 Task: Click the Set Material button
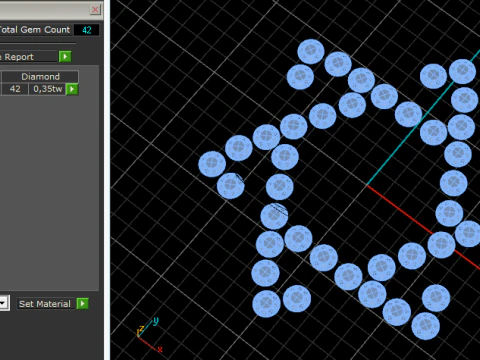point(45,304)
